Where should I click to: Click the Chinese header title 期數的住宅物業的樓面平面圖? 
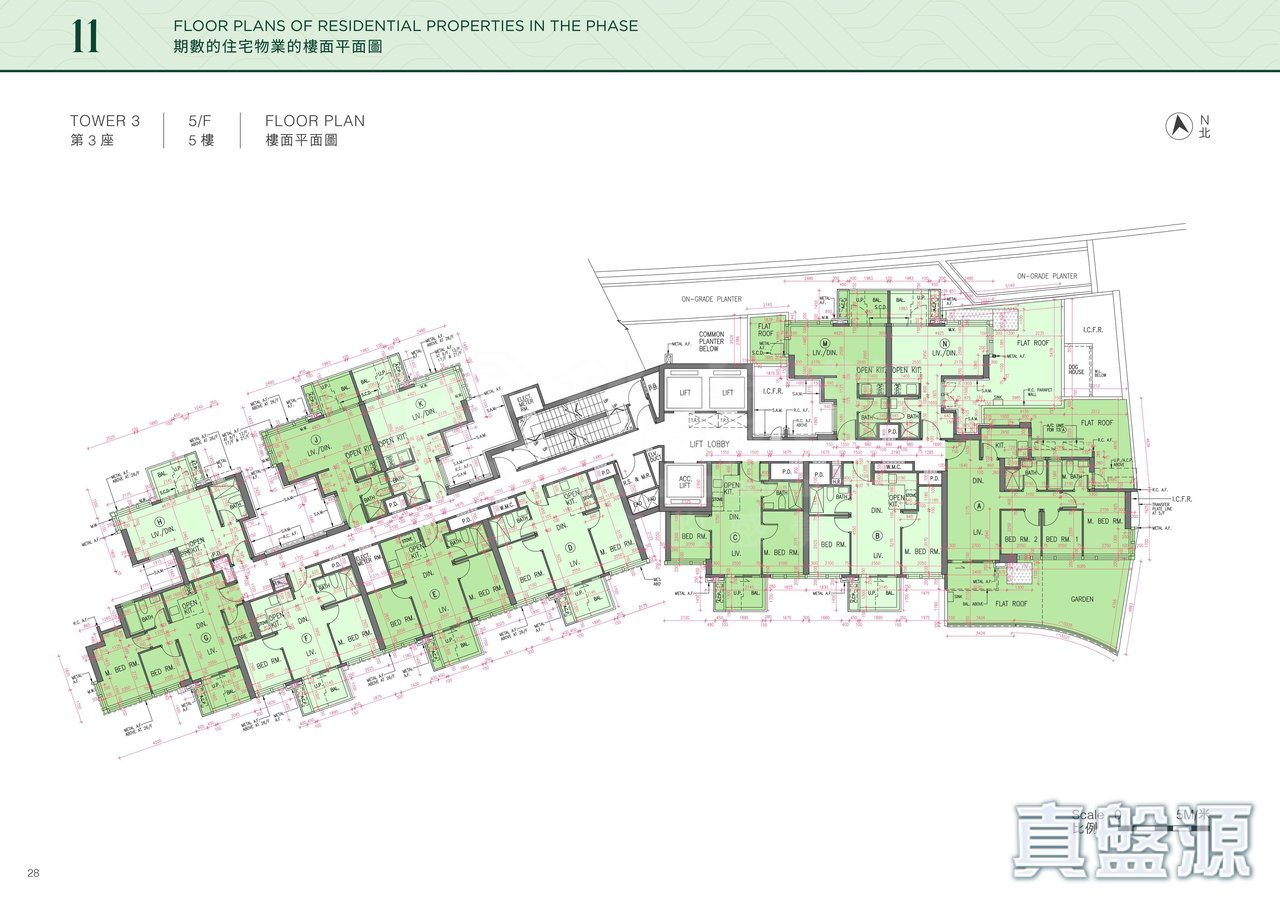(x=277, y=47)
